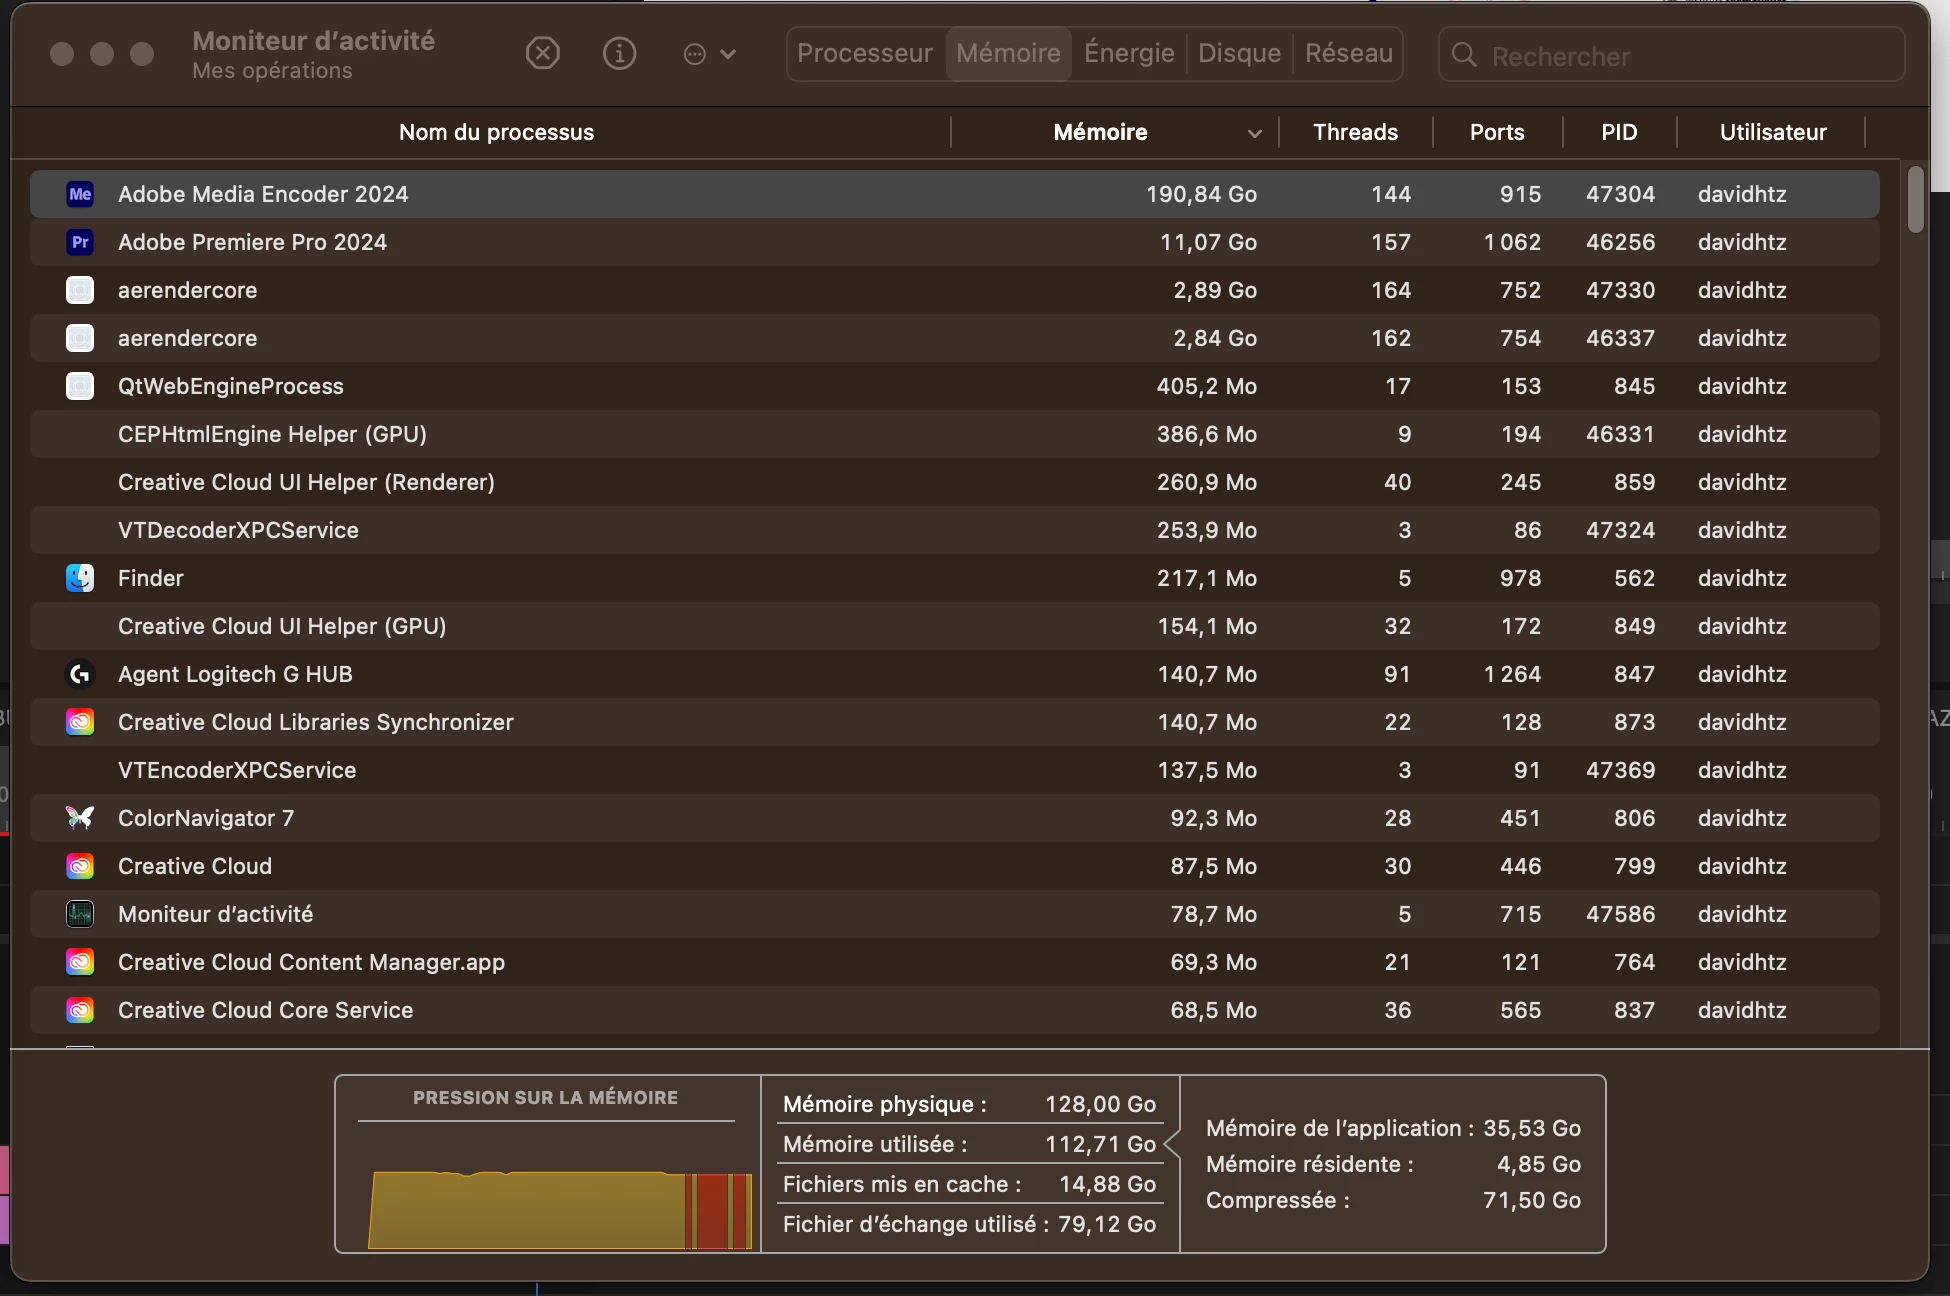Switch to the Processeur tab
The width and height of the screenshot is (1950, 1296).
[864, 53]
